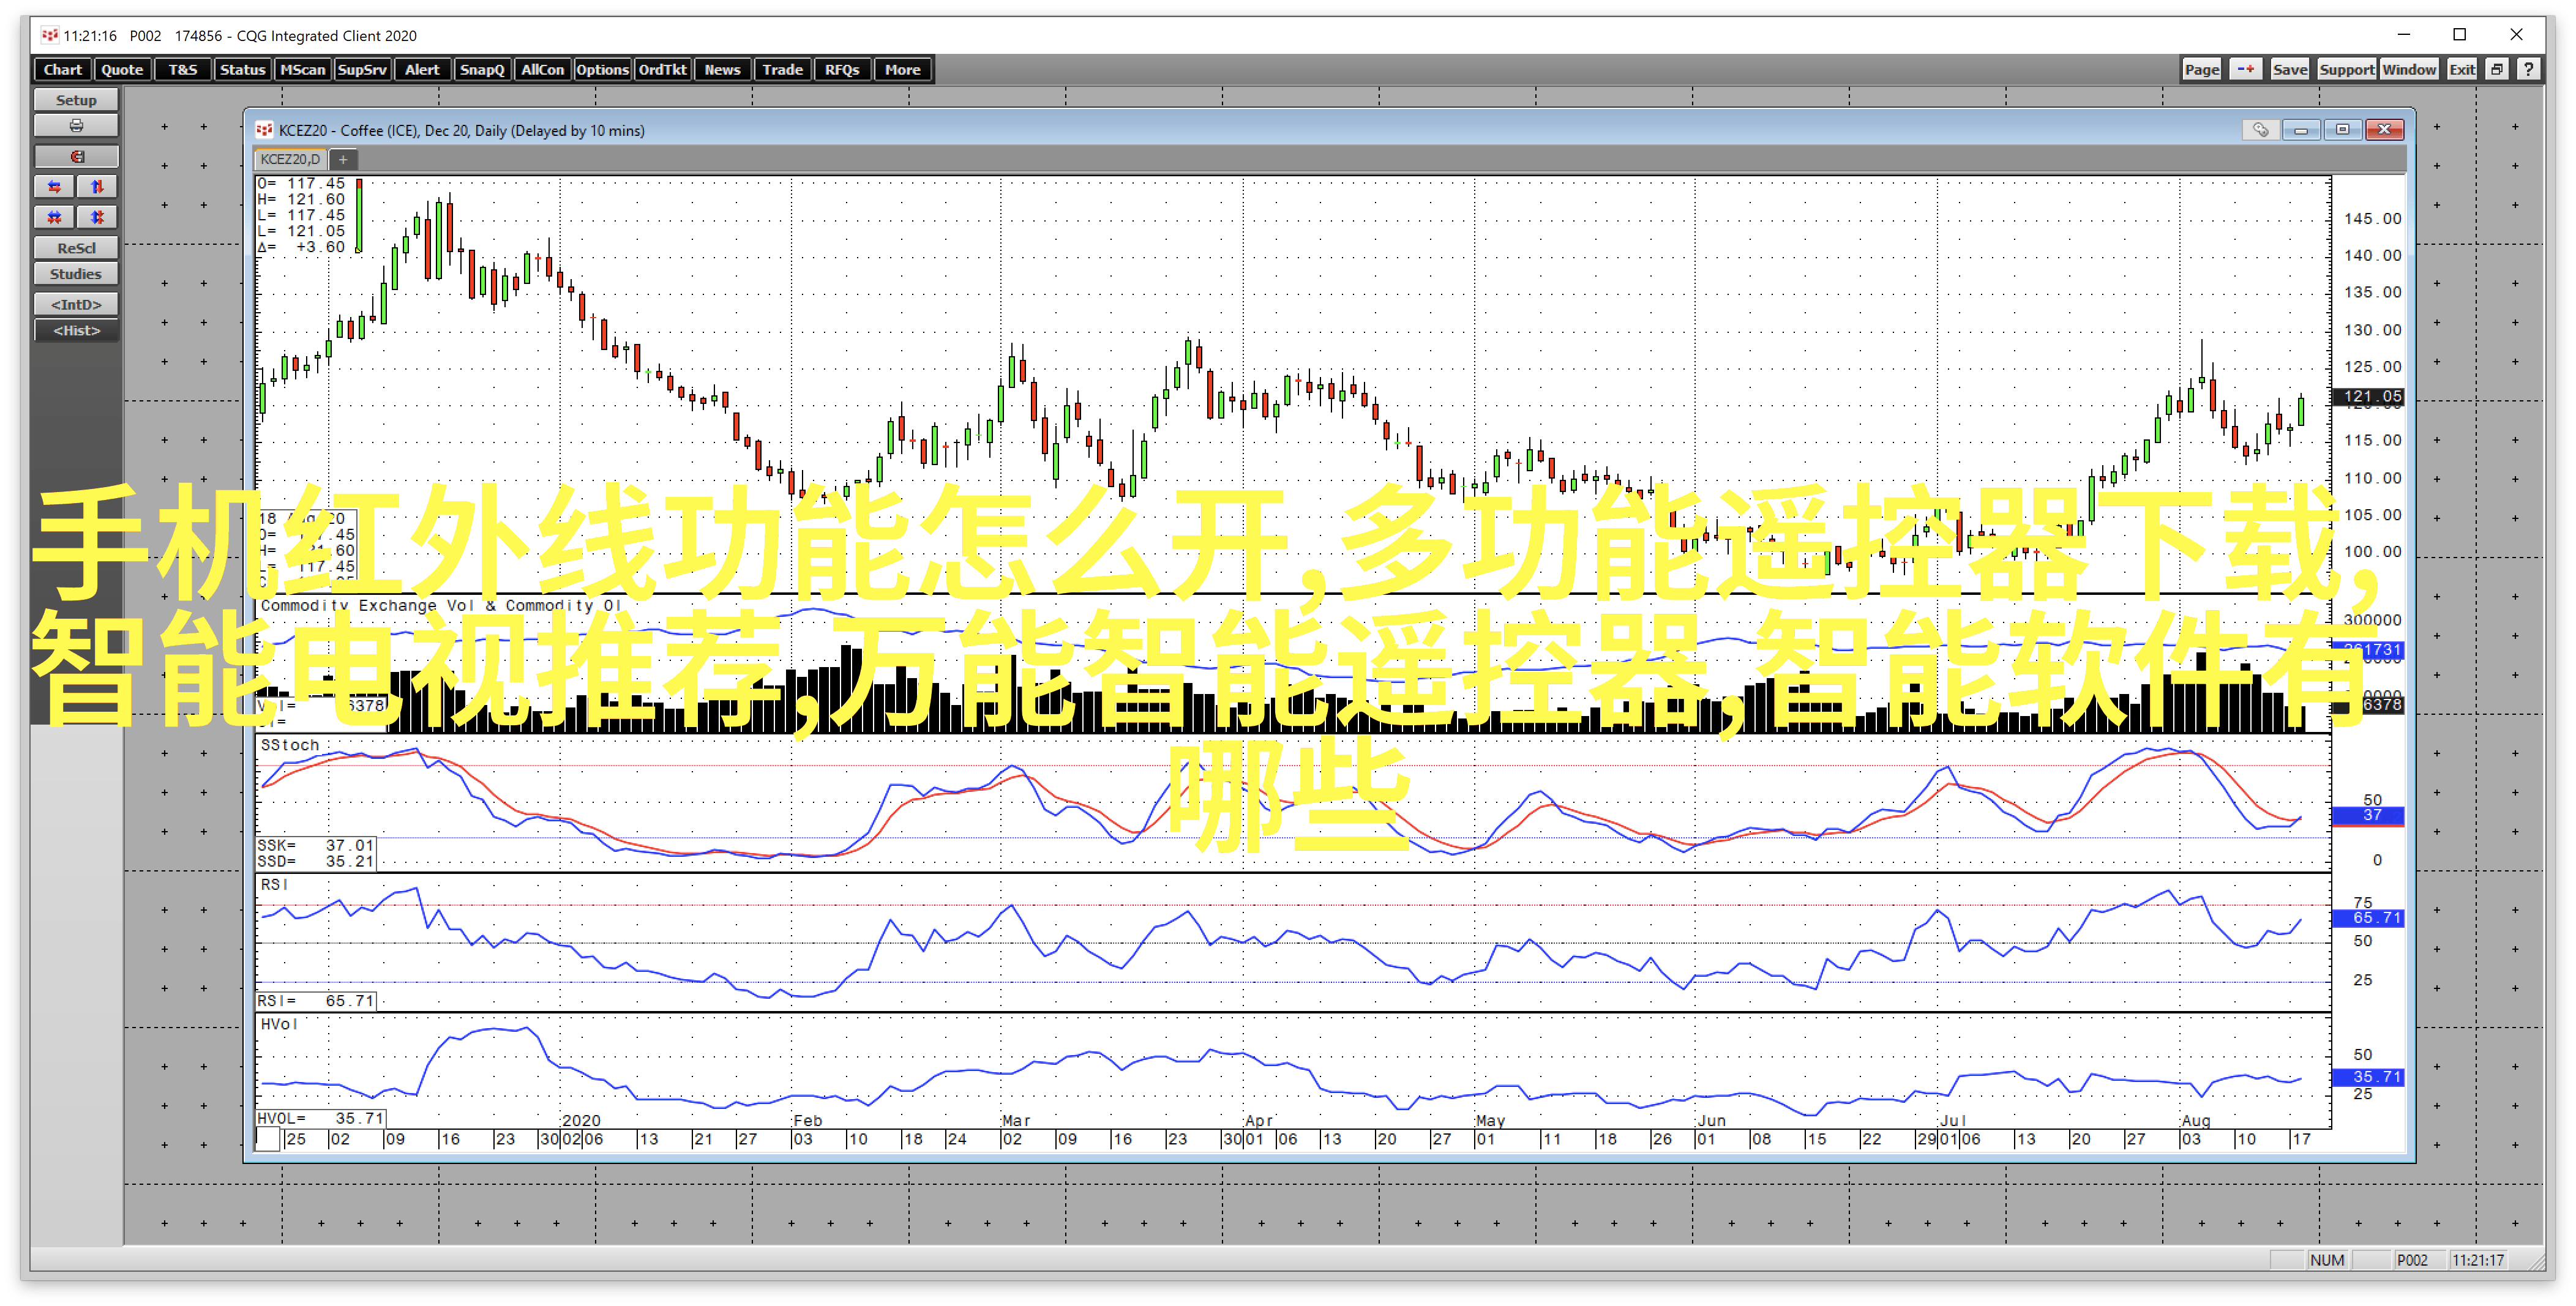This screenshot has height=1306, width=2576.
Task: Click the Aug label on the time axis
Action: [x=2195, y=1121]
